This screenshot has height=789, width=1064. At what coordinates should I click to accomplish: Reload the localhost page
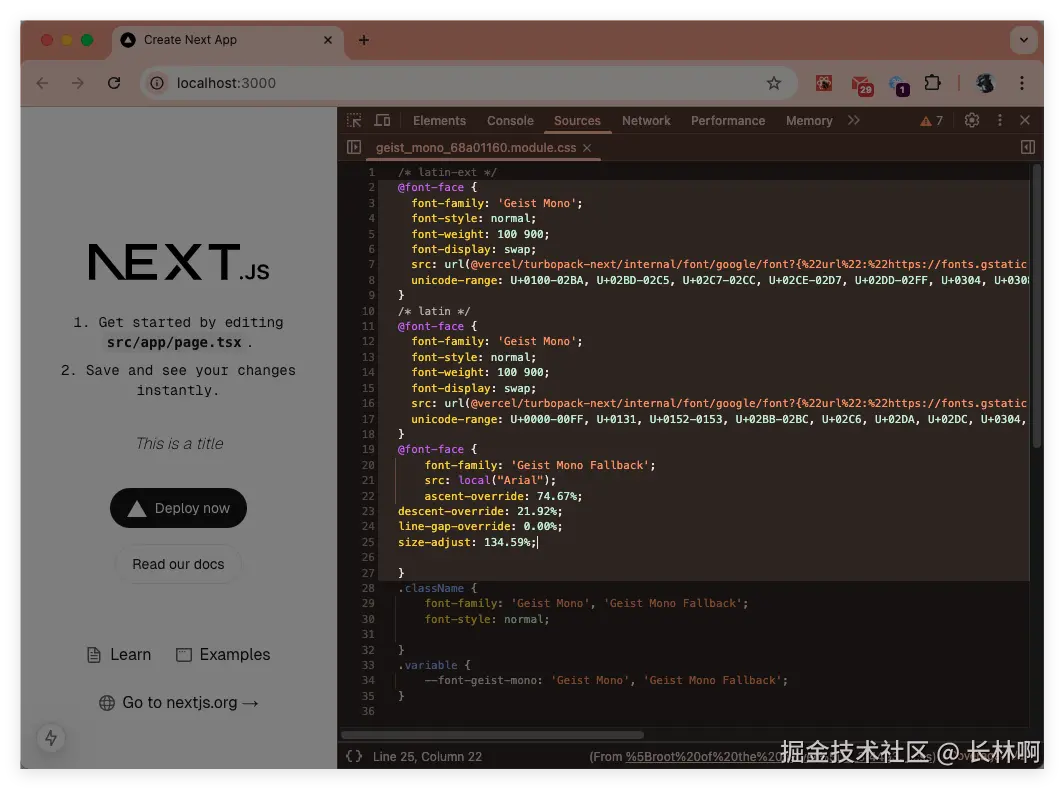[x=114, y=83]
